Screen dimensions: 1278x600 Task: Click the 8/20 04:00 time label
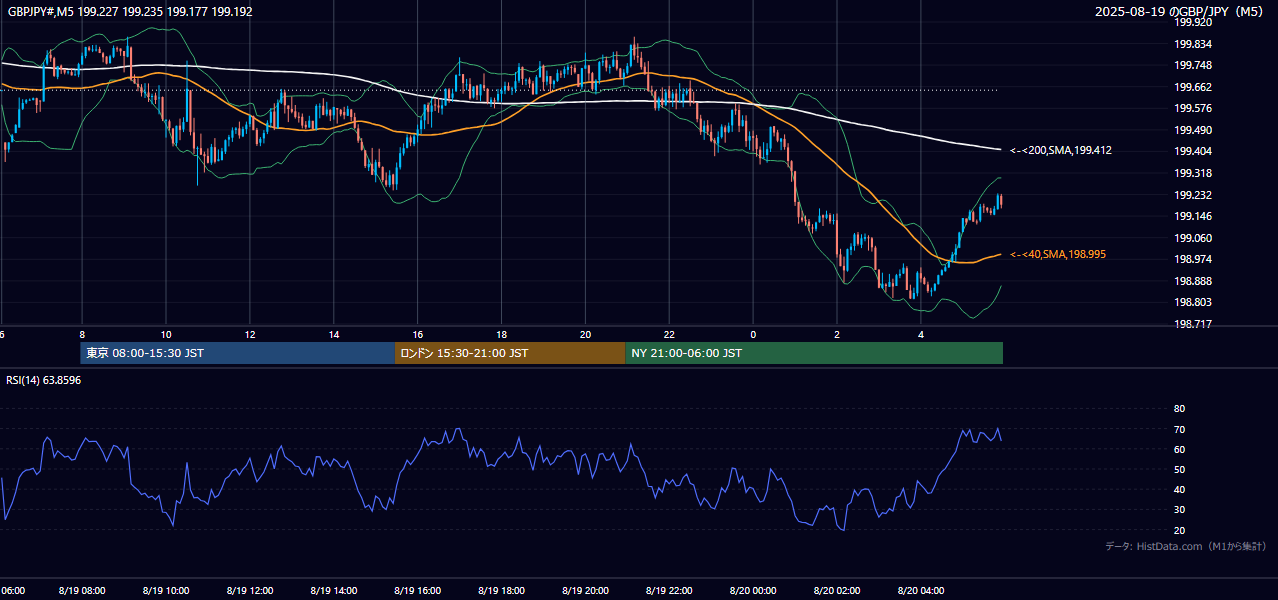click(x=921, y=591)
